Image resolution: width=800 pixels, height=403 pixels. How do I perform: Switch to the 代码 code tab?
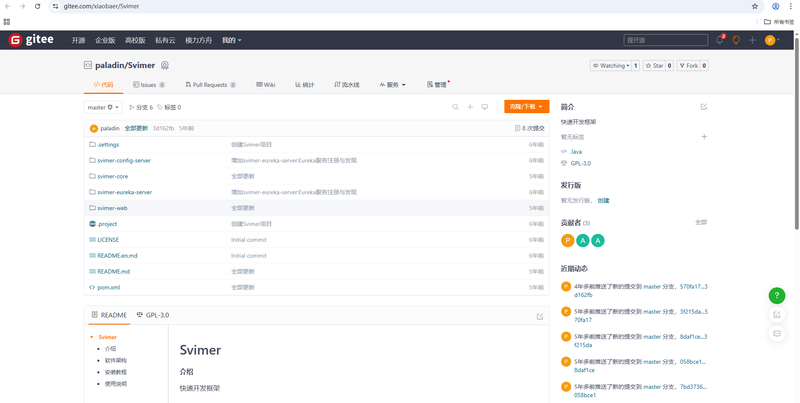pyautogui.click(x=104, y=85)
